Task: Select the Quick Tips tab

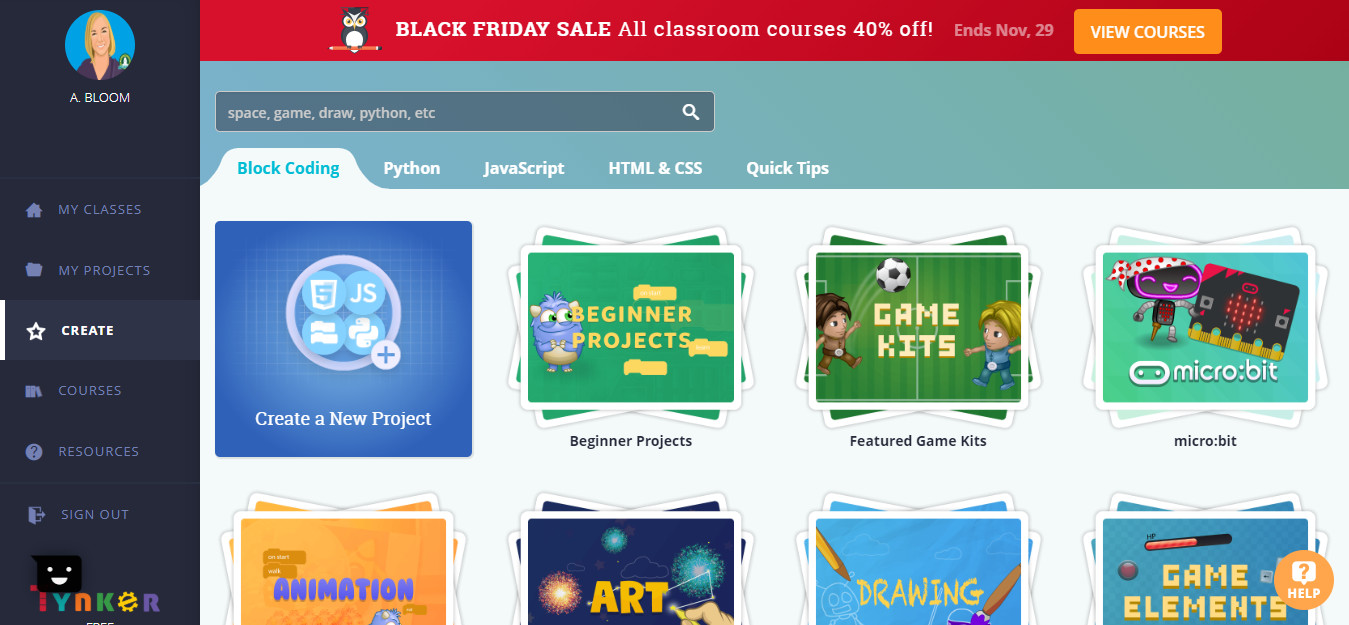Action: [787, 168]
